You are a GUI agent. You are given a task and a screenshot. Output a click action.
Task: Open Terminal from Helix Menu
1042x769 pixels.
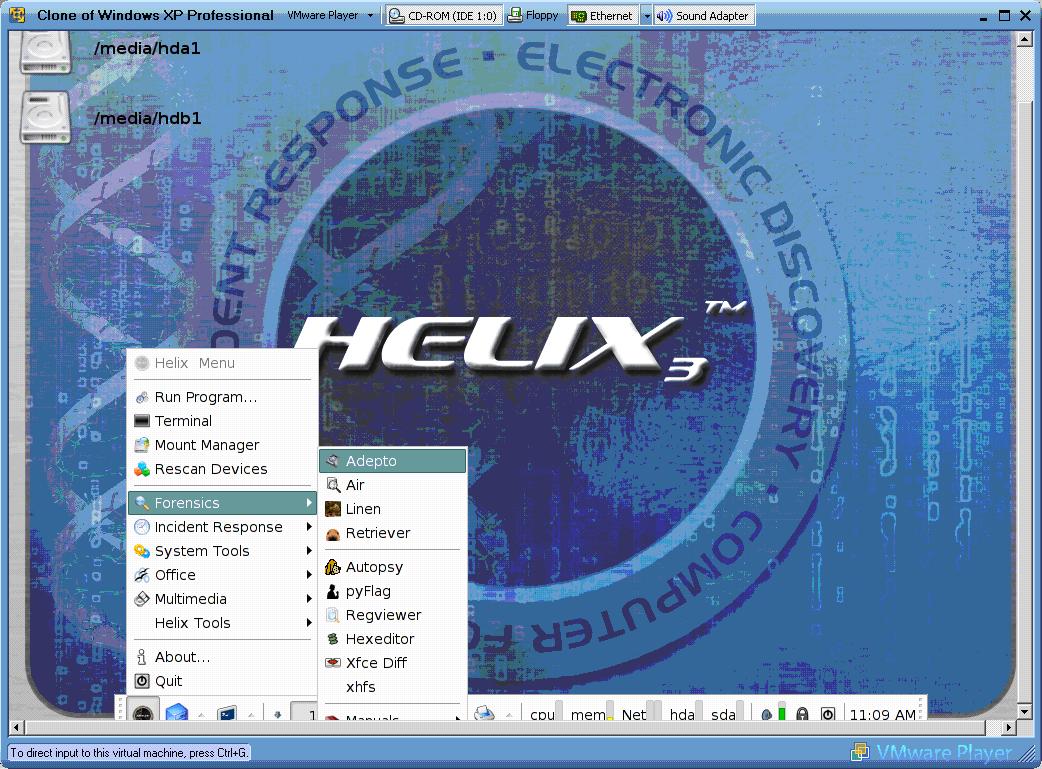pos(222,421)
